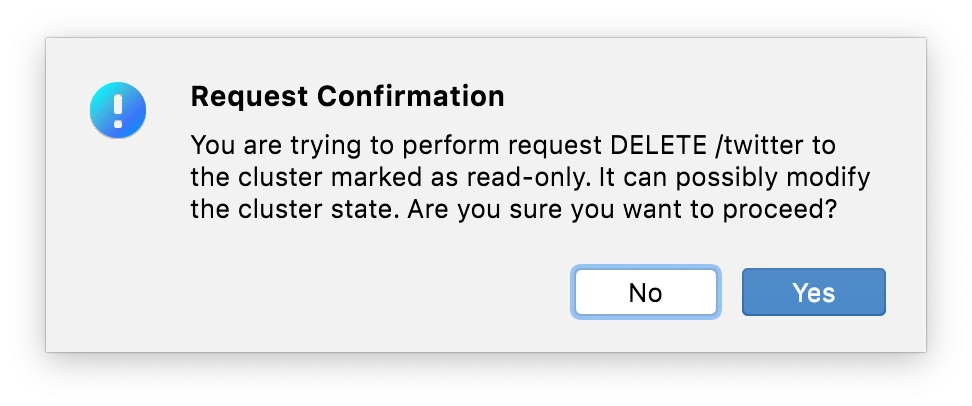This screenshot has width=972, height=406.
Task: Click the blue exclamation alert icon
Action: point(118,110)
